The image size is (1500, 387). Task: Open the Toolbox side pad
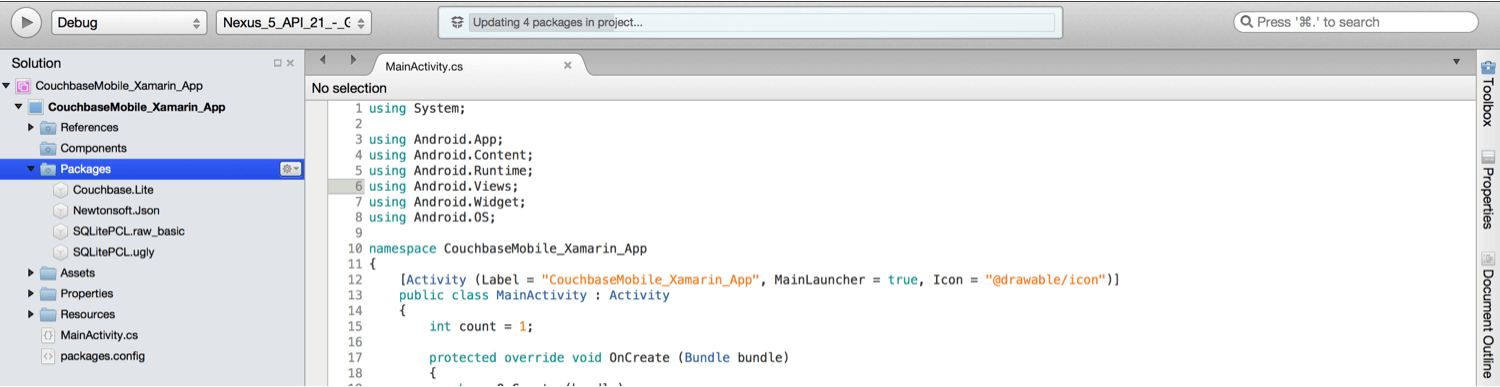(x=1488, y=92)
